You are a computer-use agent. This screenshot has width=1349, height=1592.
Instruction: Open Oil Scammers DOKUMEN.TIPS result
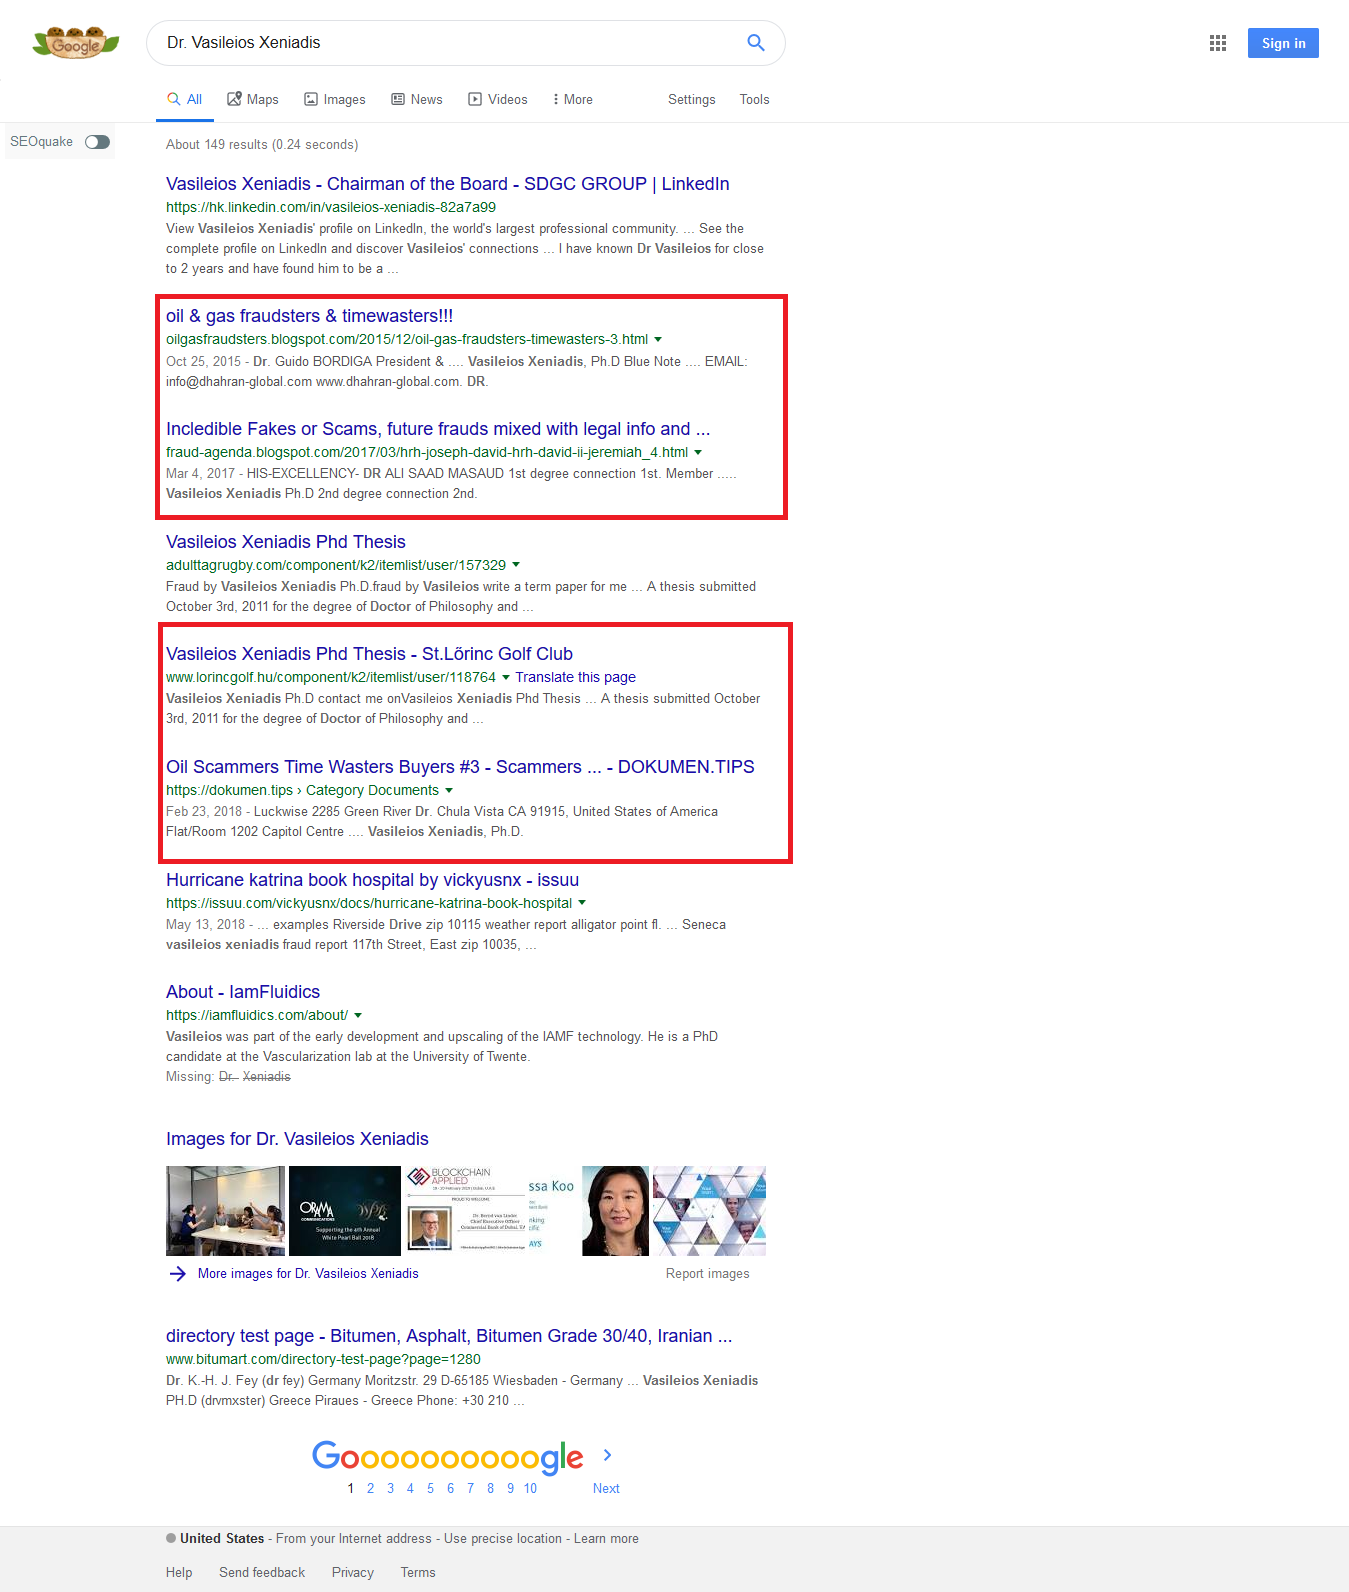click(460, 767)
